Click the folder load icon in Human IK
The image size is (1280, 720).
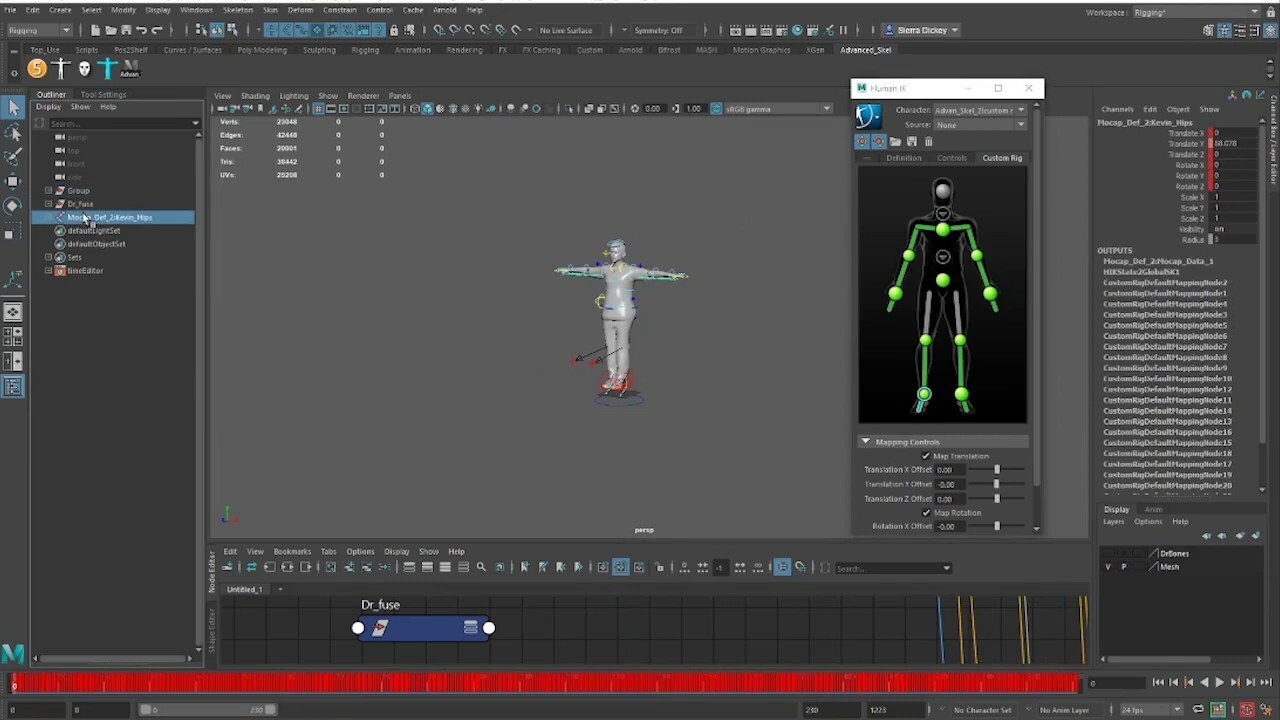click(895, 142)
